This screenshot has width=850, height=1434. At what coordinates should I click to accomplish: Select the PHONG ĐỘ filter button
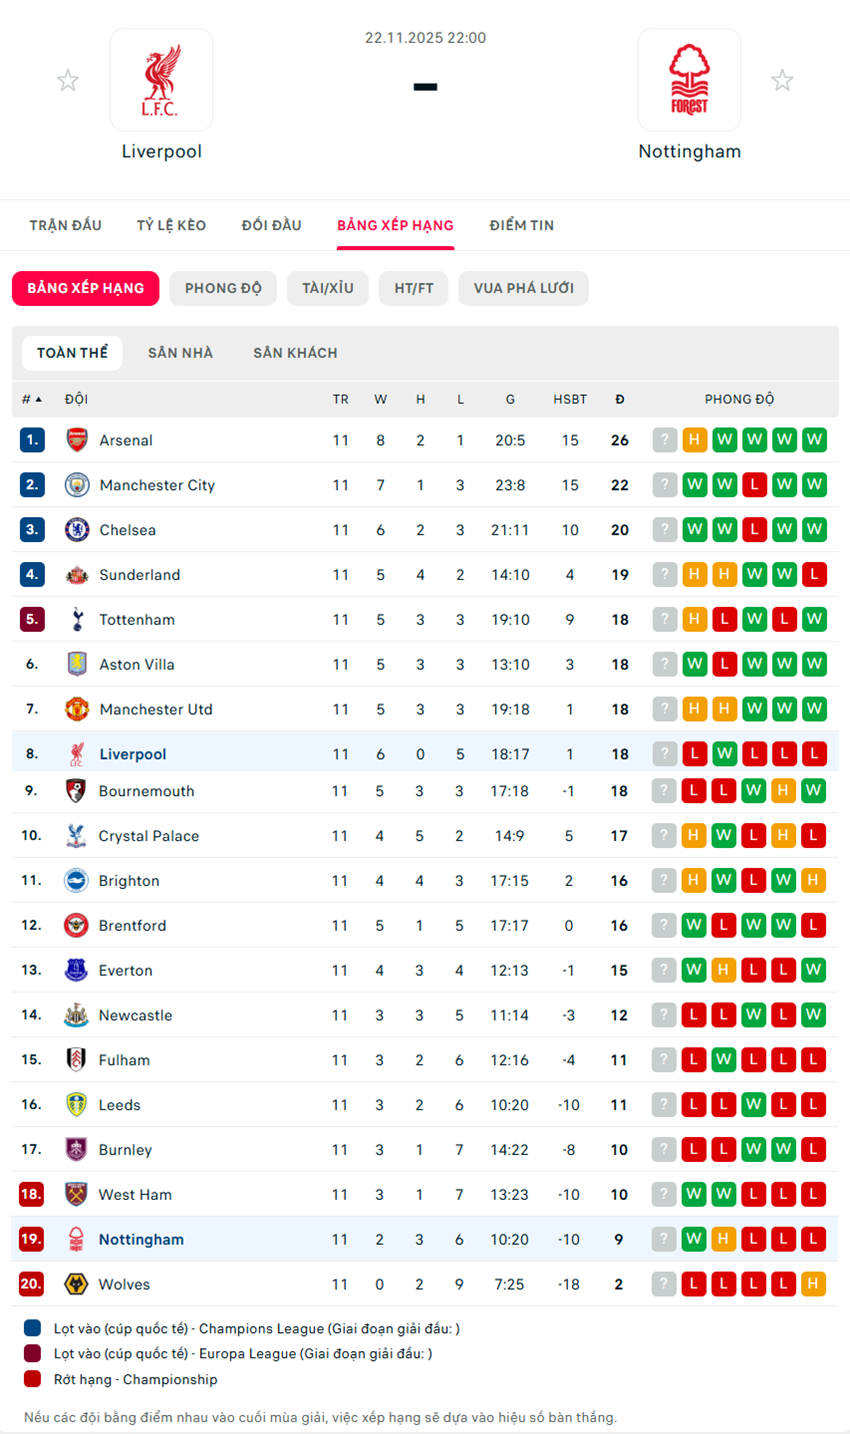223,288
